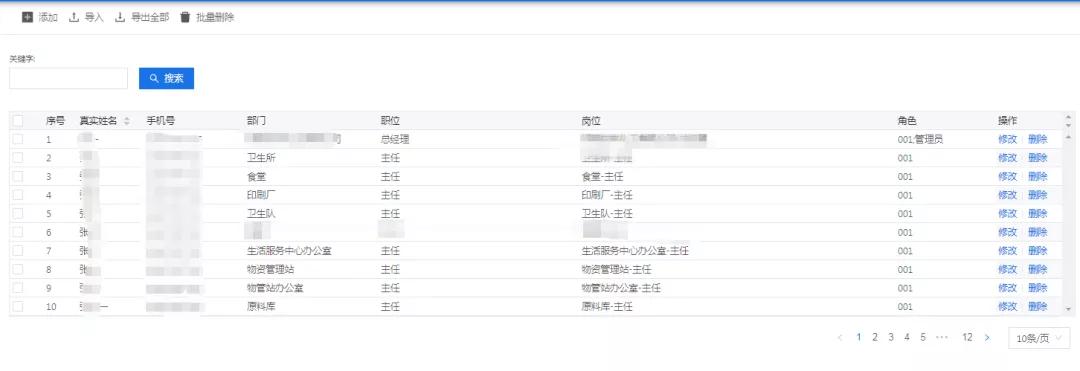Check the row 8 物资管理站 checkbox
Image resolution: width=1080 pixels, height=371 pixels.
click(18, 269)
